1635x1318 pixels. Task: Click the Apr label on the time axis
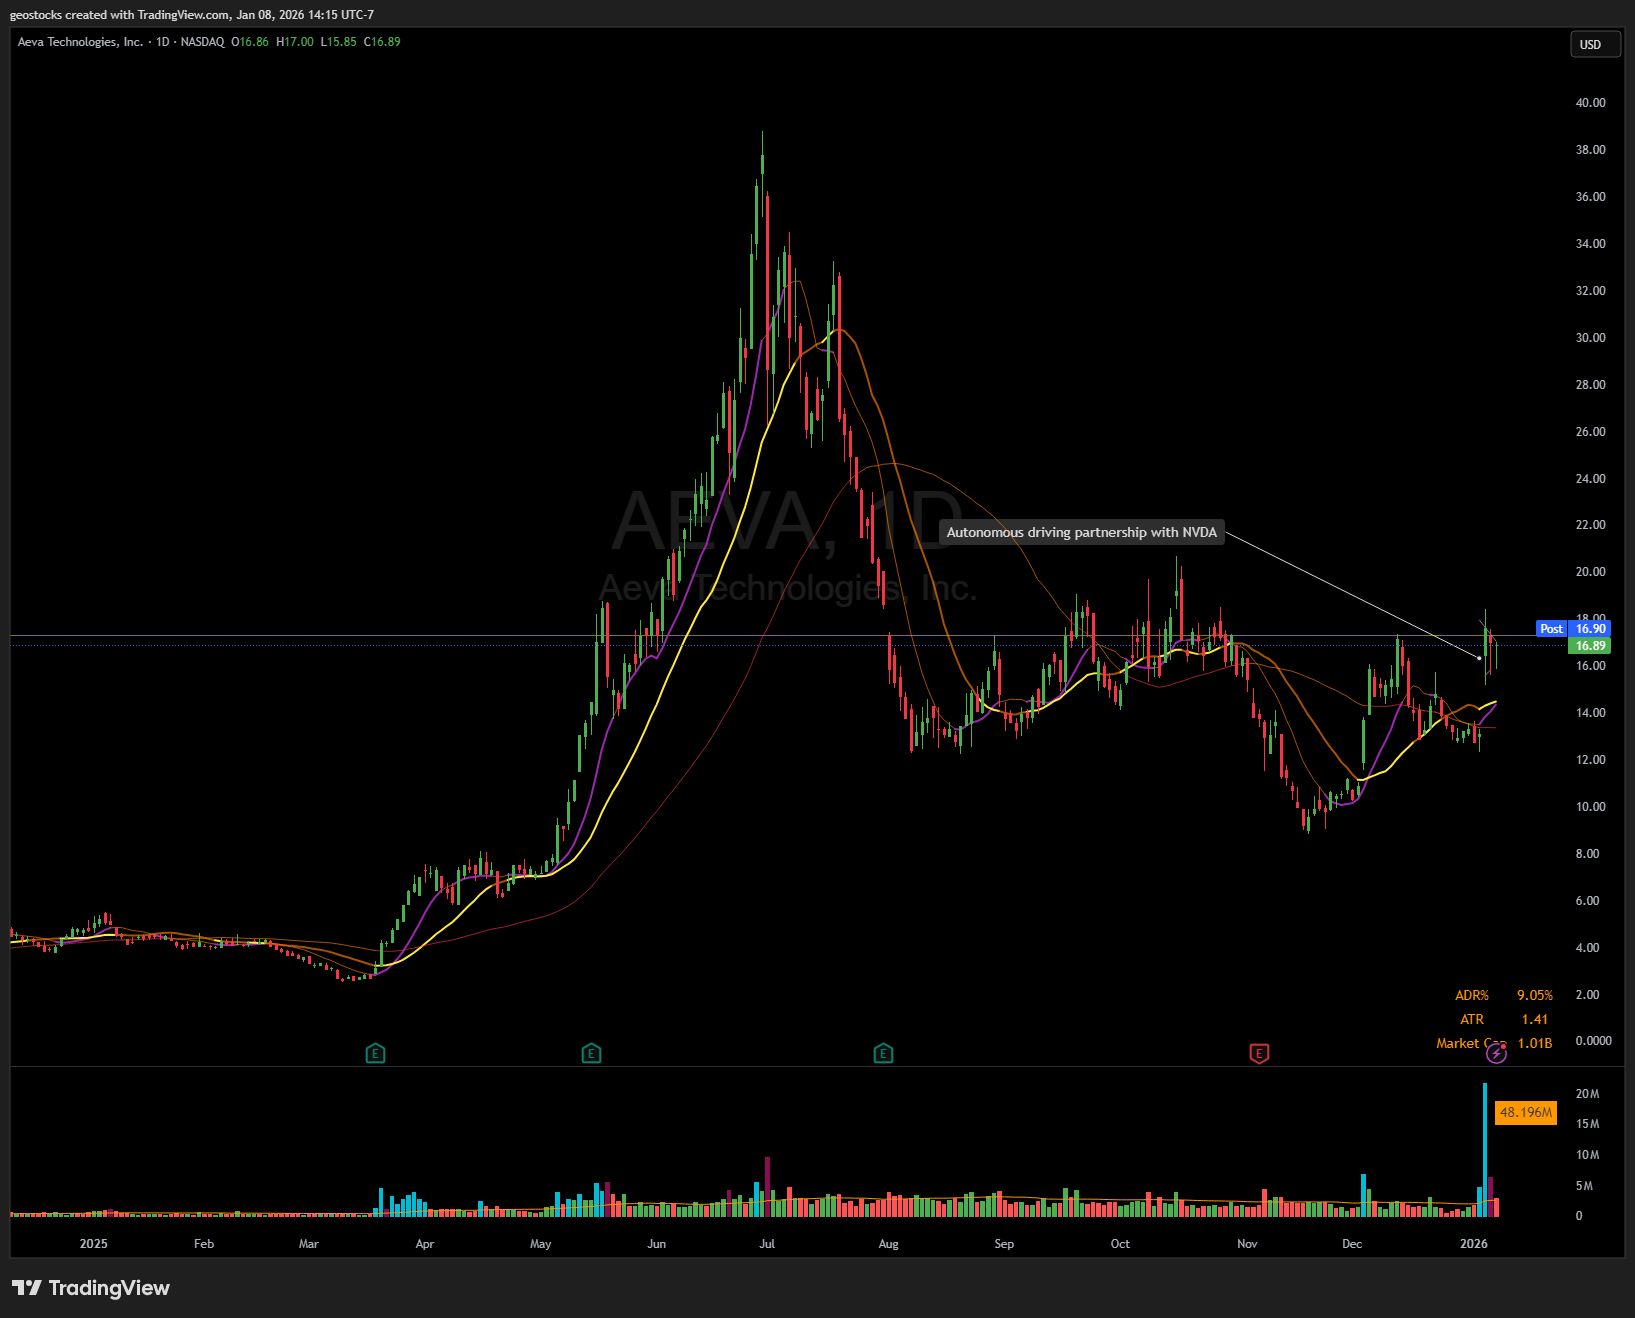coord(425,1244)
